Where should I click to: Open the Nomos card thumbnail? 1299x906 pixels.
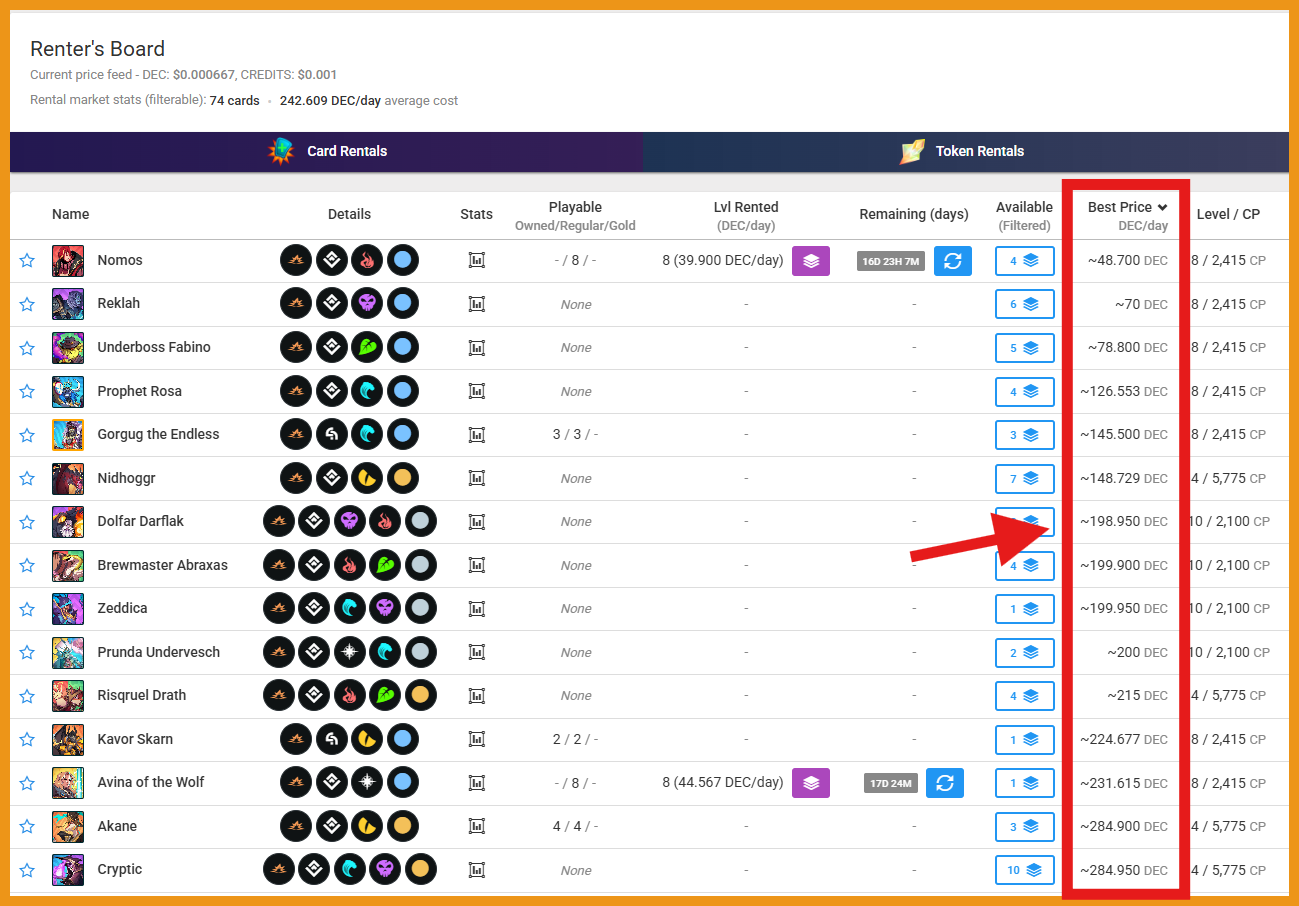point(68,261)
